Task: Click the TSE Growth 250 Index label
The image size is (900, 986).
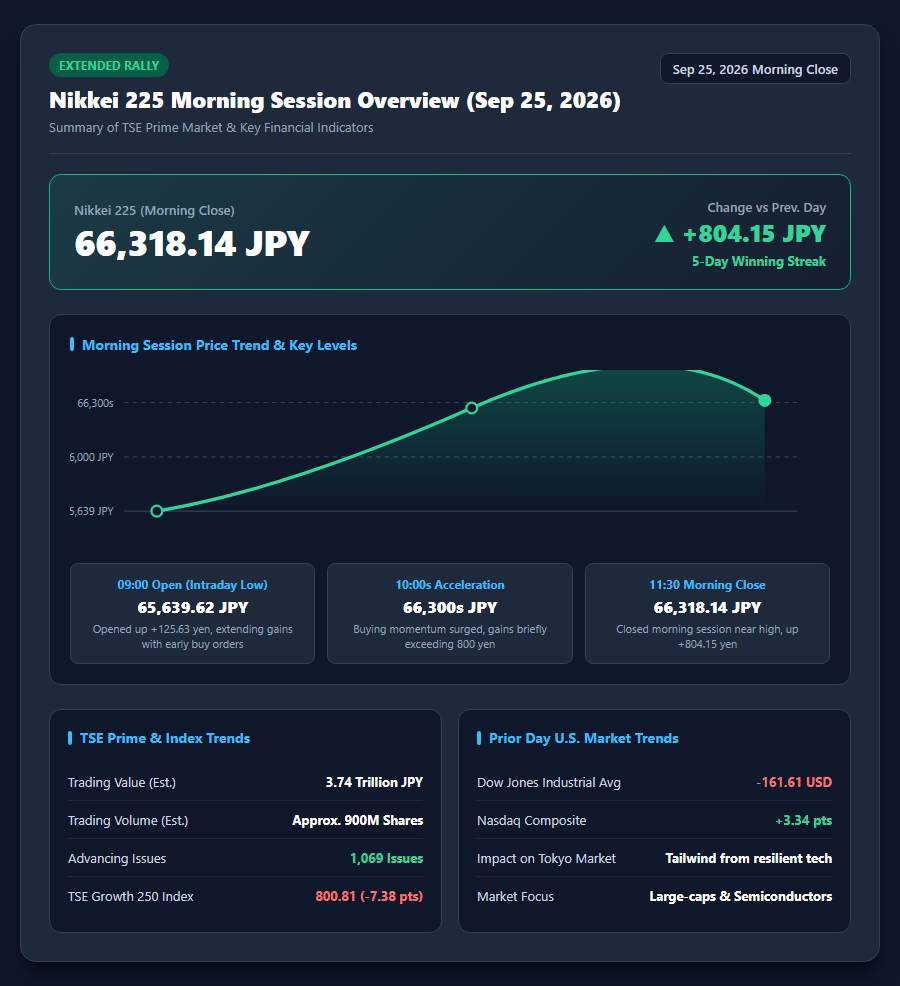Action: (131, 897)
